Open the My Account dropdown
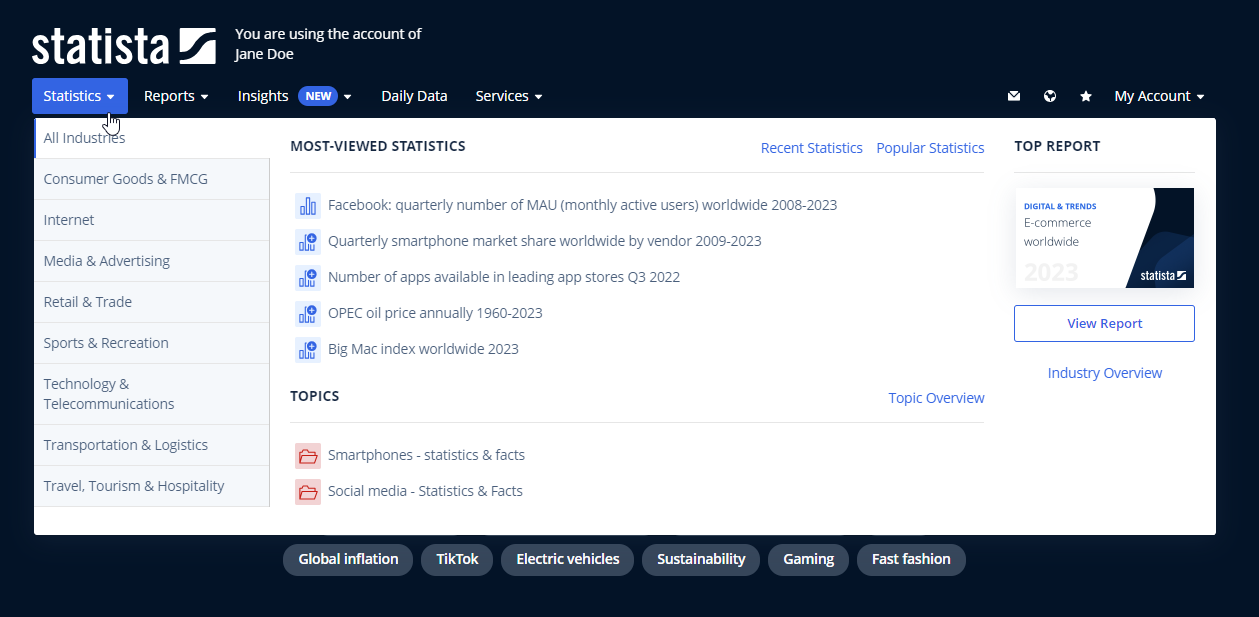Viewport: 1259px width, 617px height. pos(1159,96)
